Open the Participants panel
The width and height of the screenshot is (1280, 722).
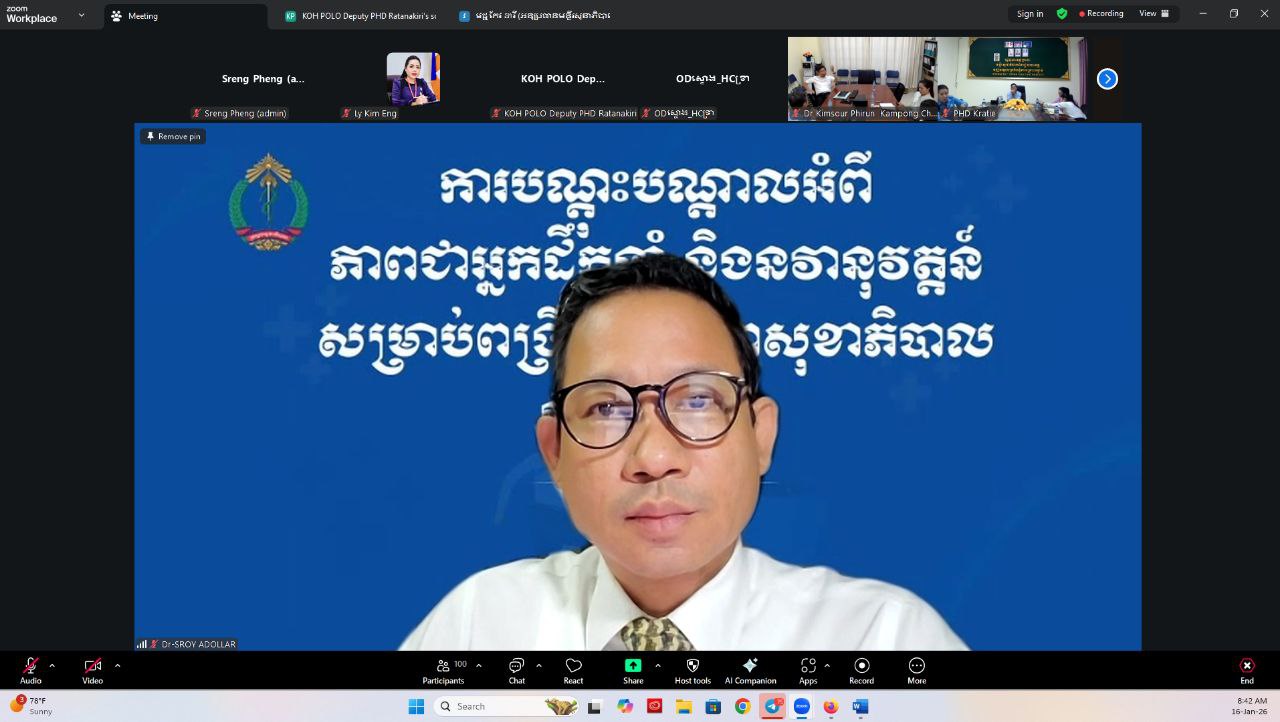tap(443, 671)
